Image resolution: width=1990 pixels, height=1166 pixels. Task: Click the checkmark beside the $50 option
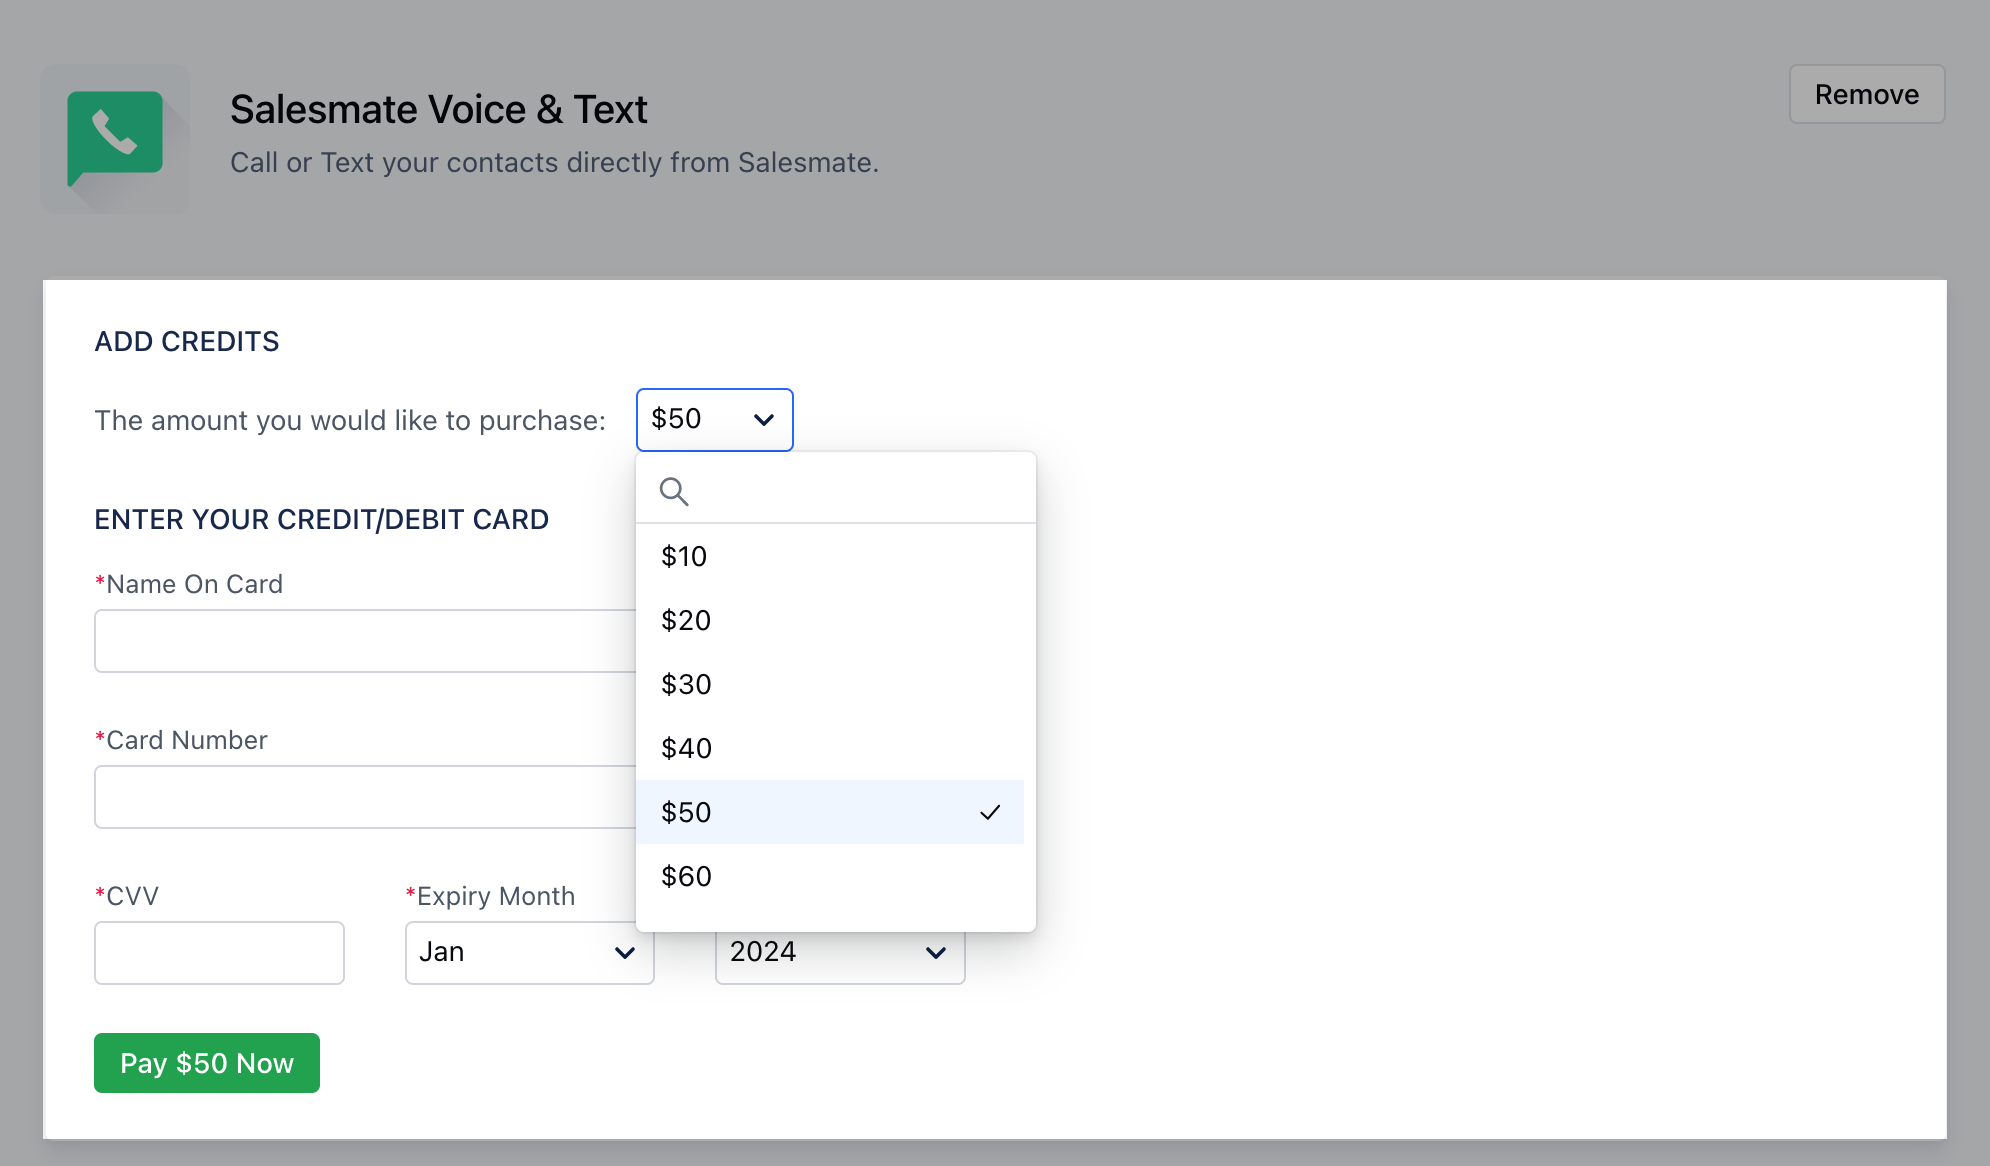pos(990,812)
